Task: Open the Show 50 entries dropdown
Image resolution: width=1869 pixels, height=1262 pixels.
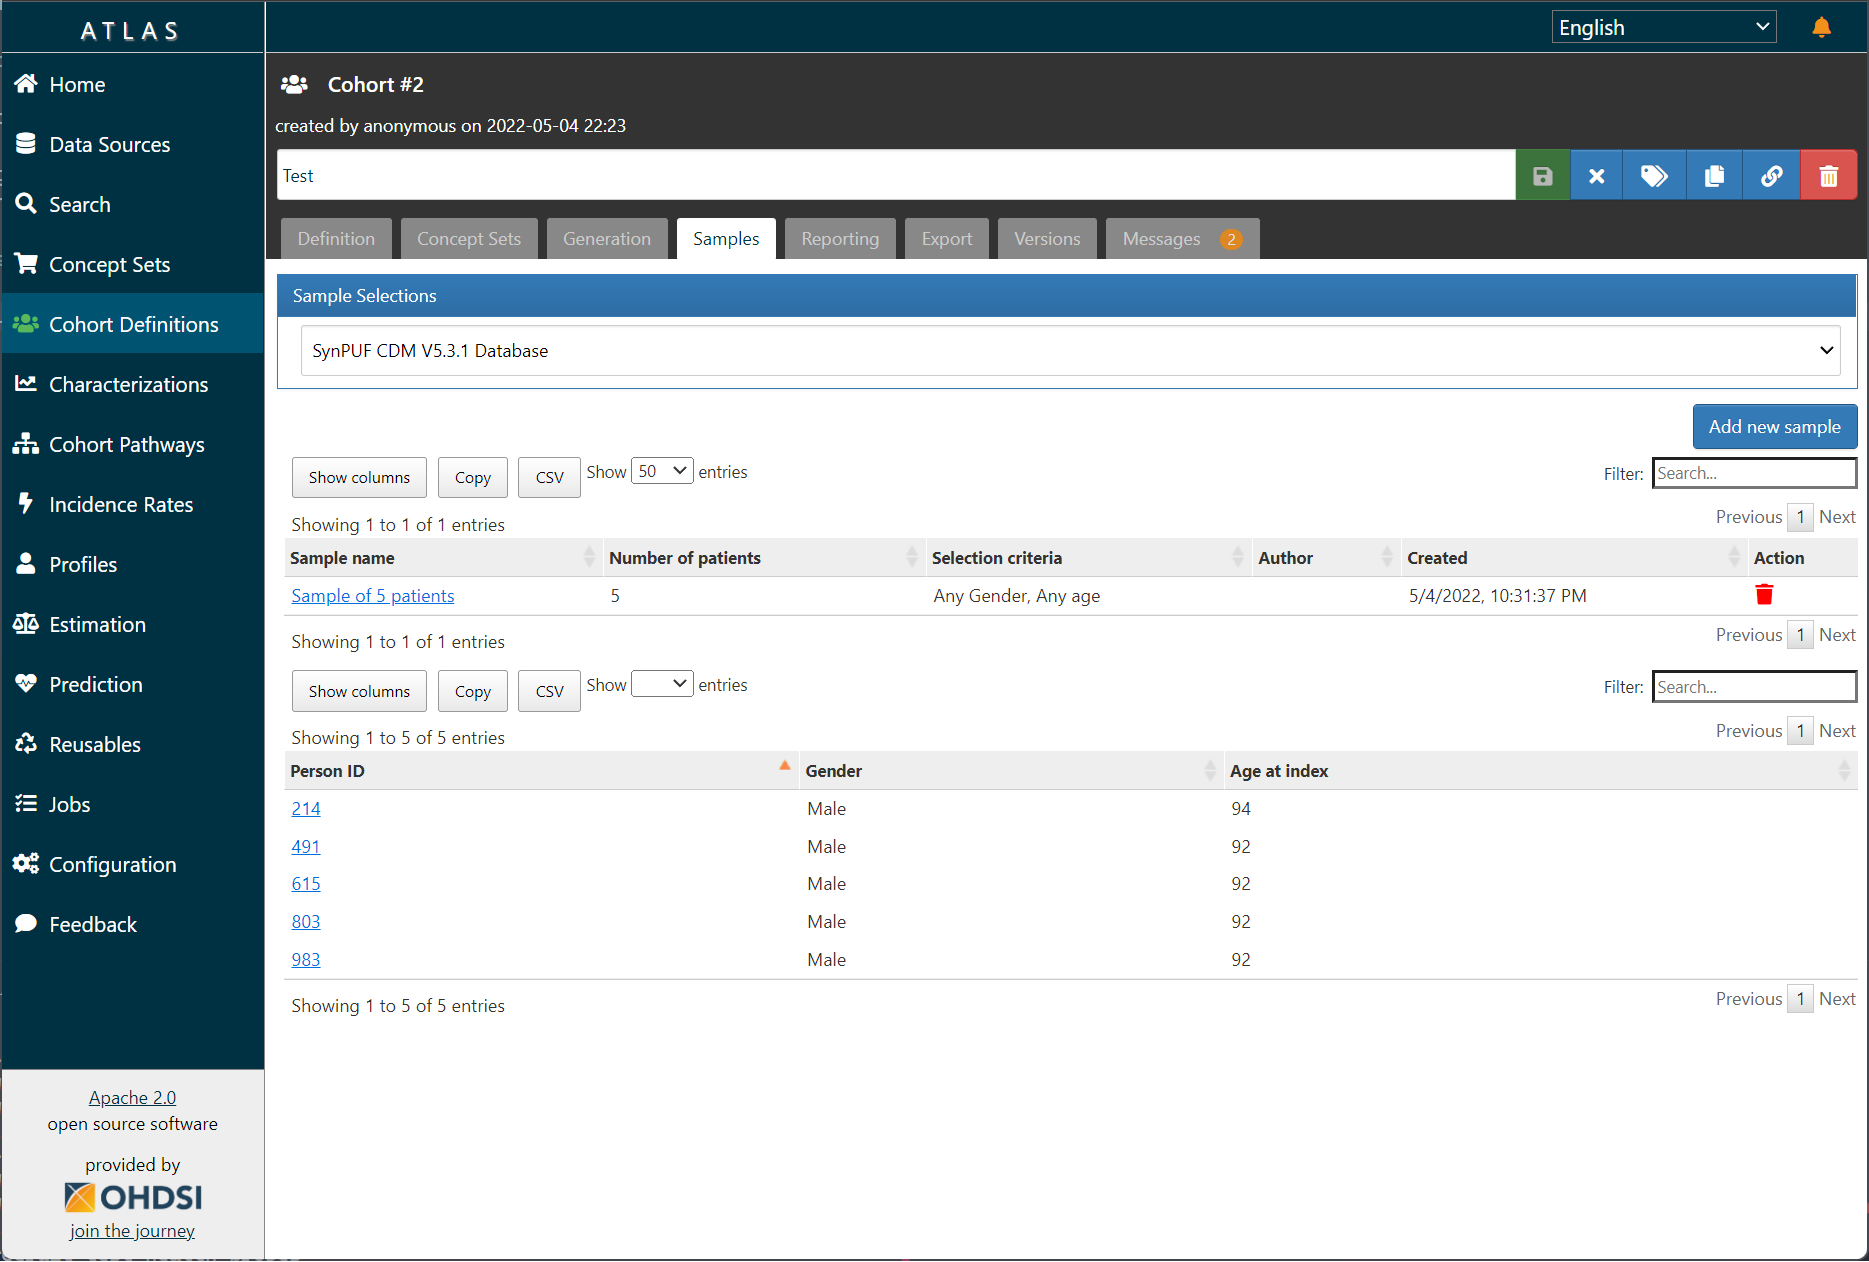Action: coord(662,471)
